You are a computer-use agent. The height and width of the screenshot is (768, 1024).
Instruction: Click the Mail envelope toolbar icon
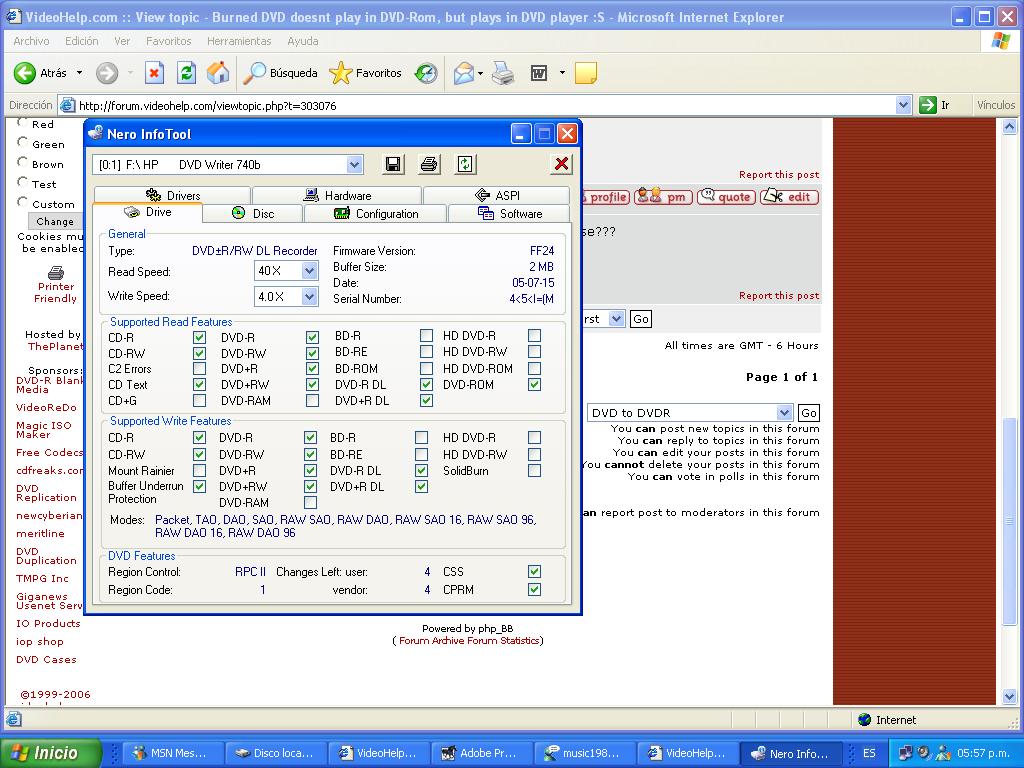point(463,73)
